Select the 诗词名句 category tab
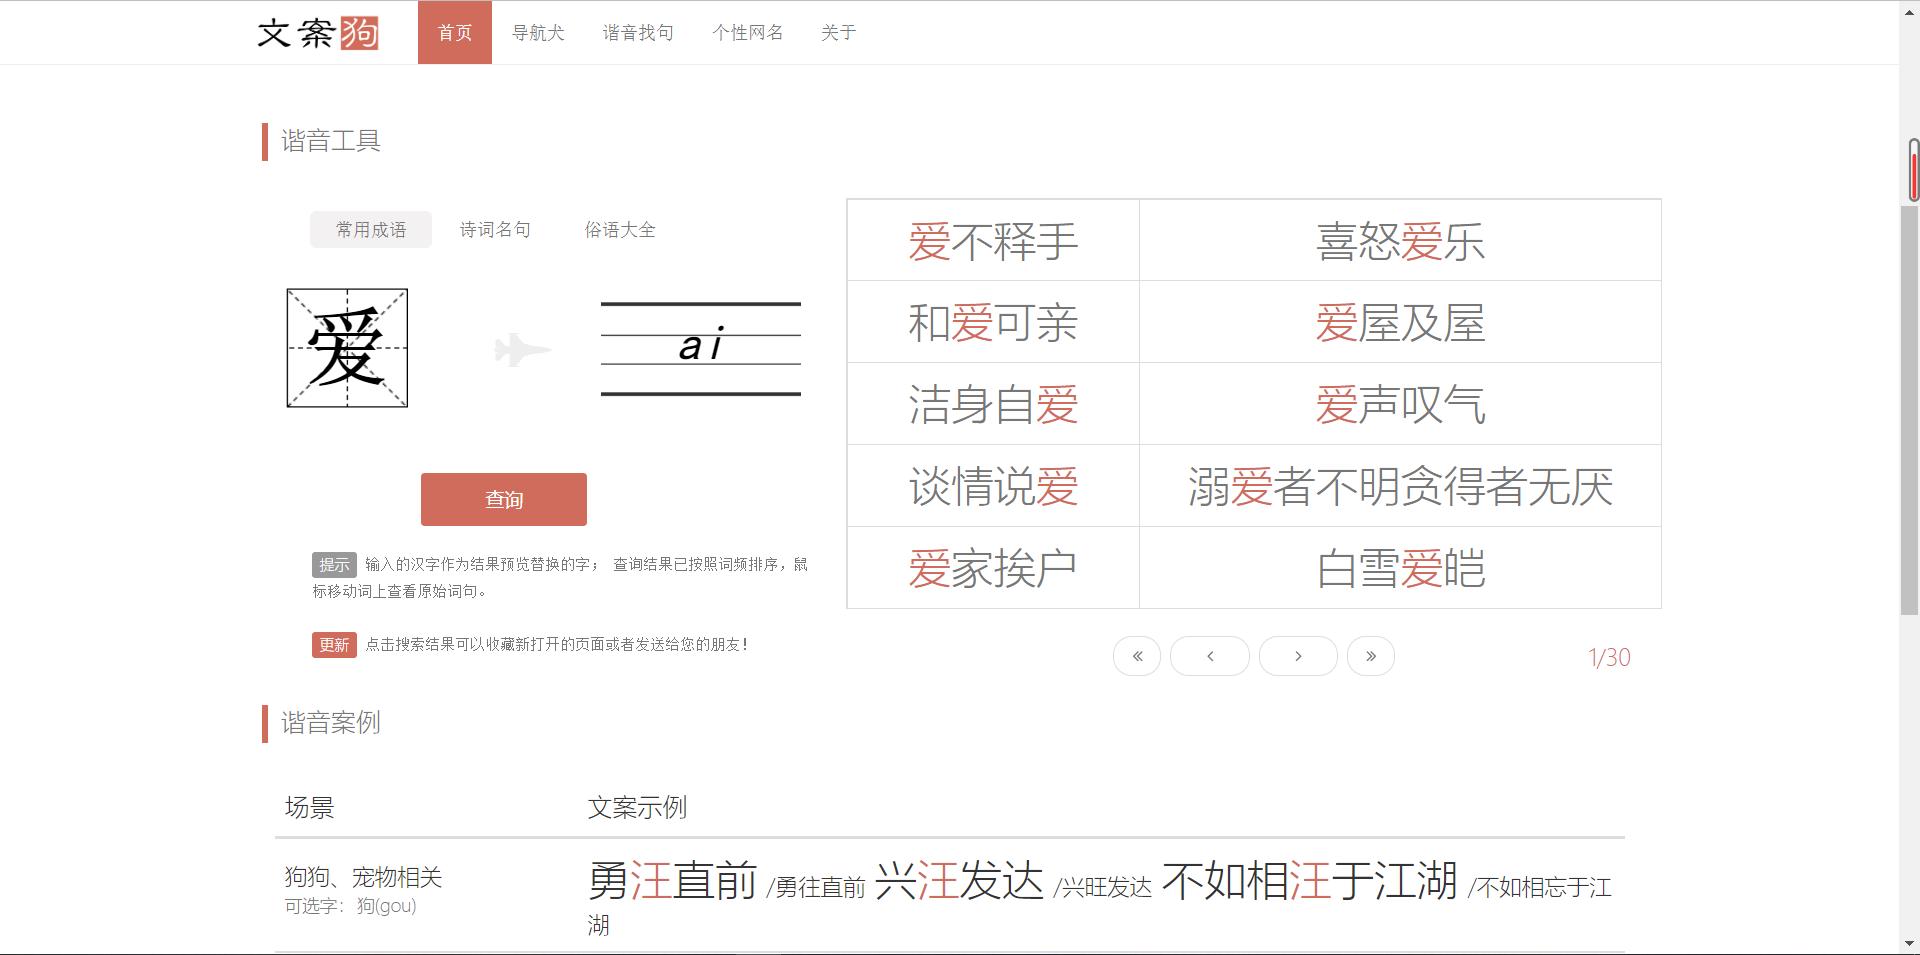 tap(495, 229)
